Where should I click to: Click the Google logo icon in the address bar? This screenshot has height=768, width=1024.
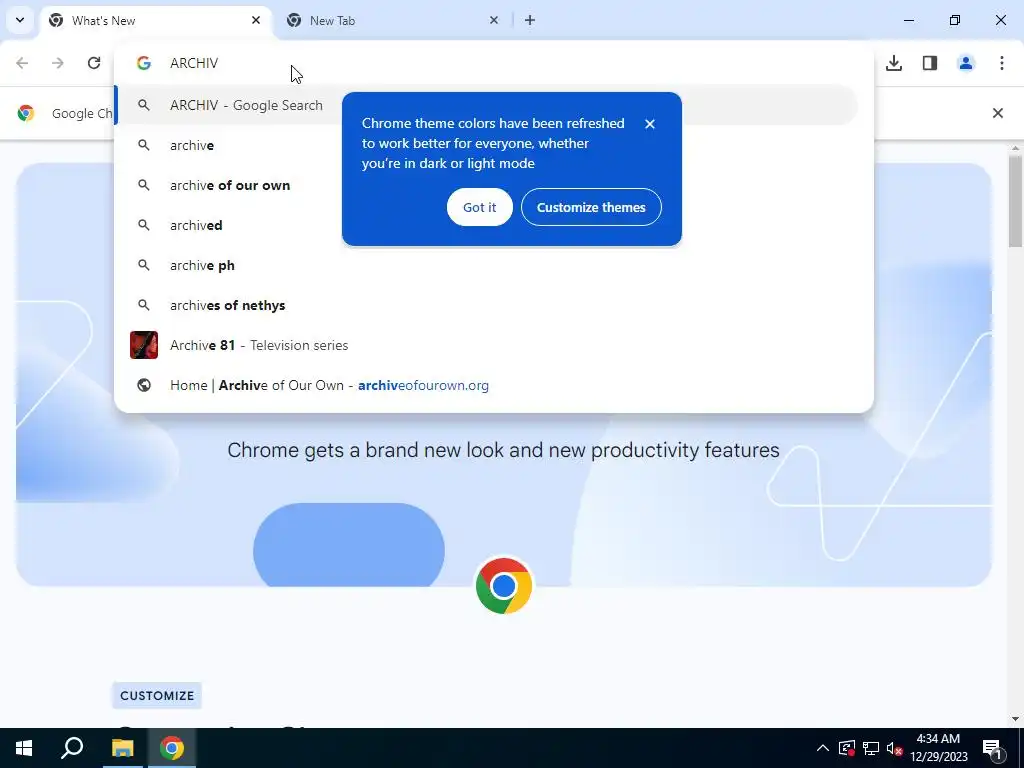[144, 63]
